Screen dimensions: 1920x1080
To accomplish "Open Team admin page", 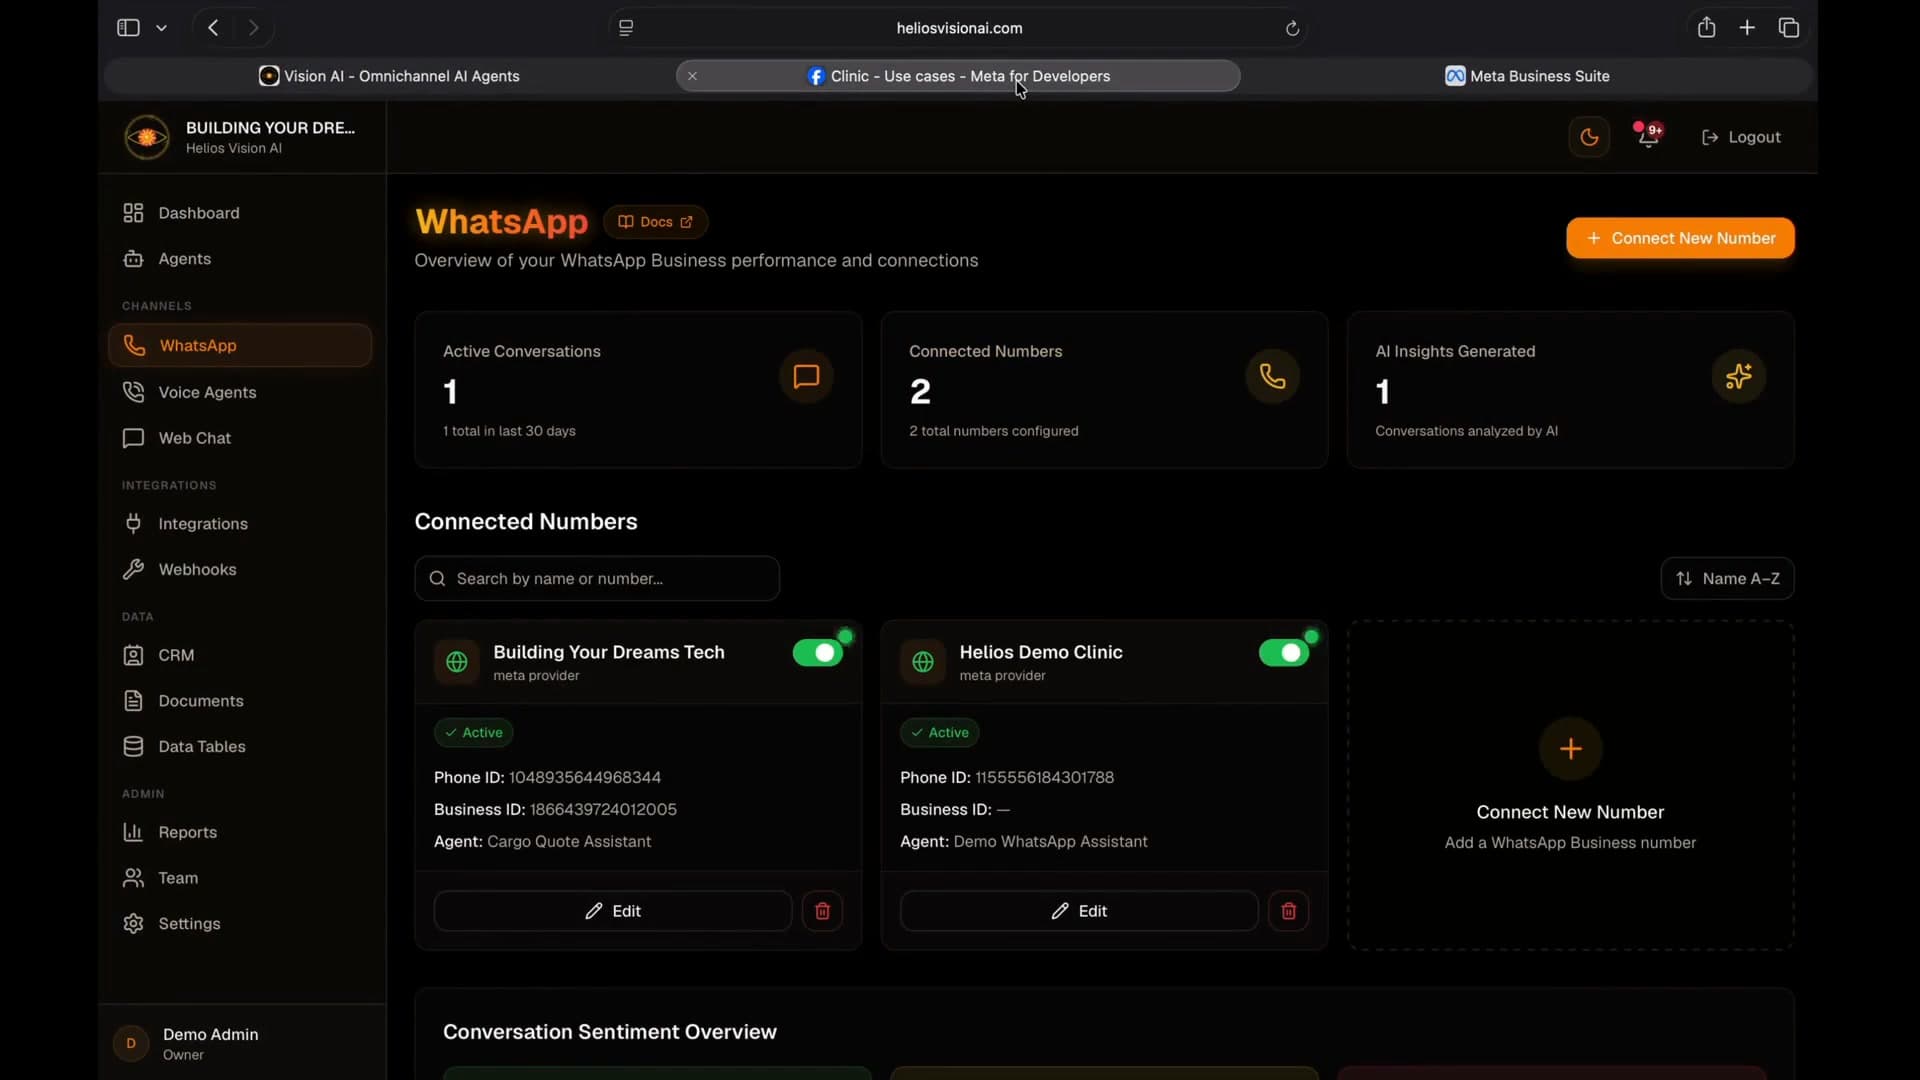I will click(240, 878).
